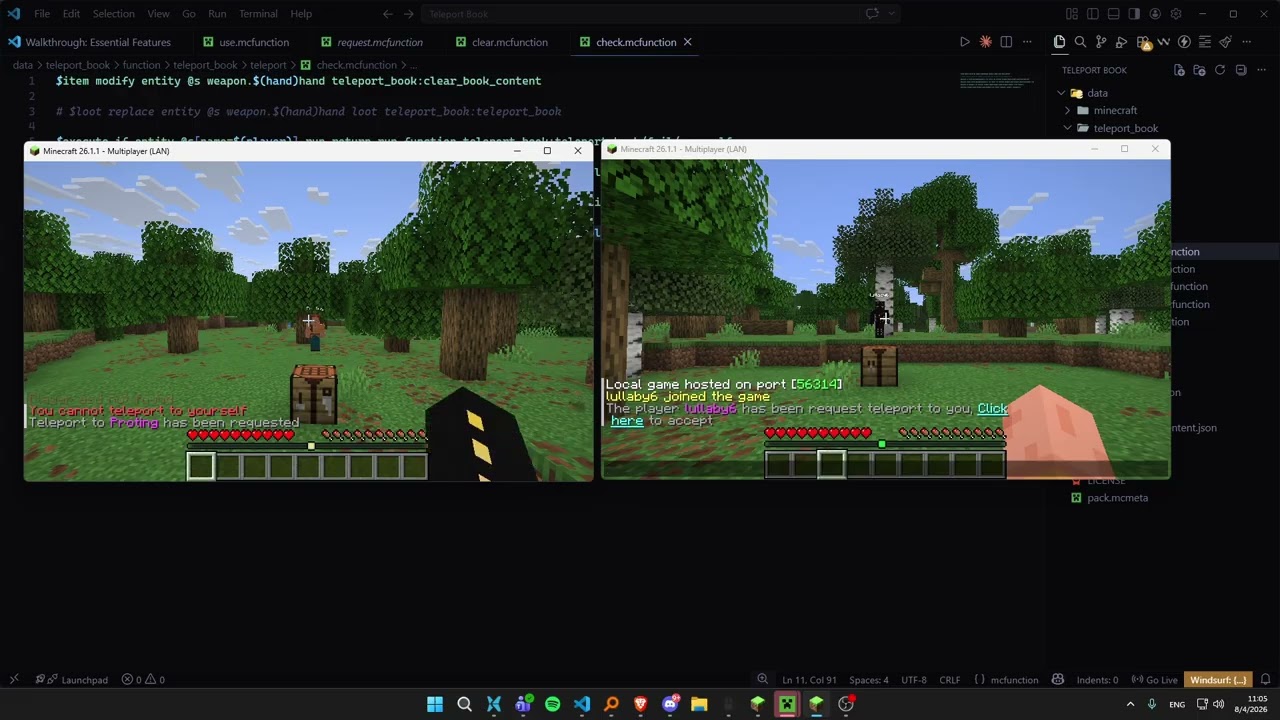The image size is (1280, 720).
Task: Open Discord from the taskbar
Action: pyautogui.click(x=670, y=704)
